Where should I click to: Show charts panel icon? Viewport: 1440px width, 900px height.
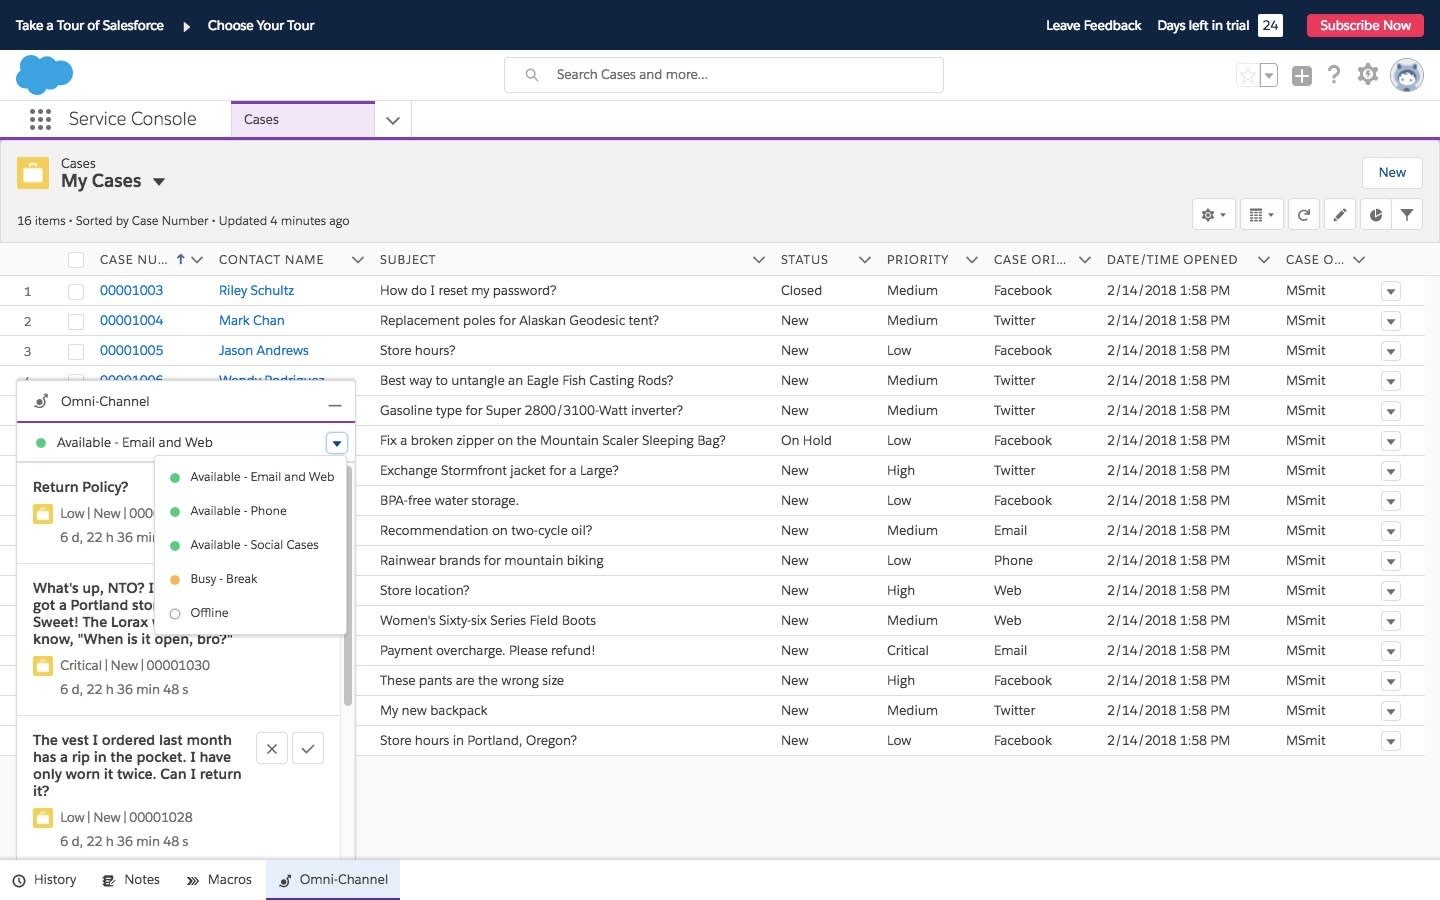tap(1376, 214)
